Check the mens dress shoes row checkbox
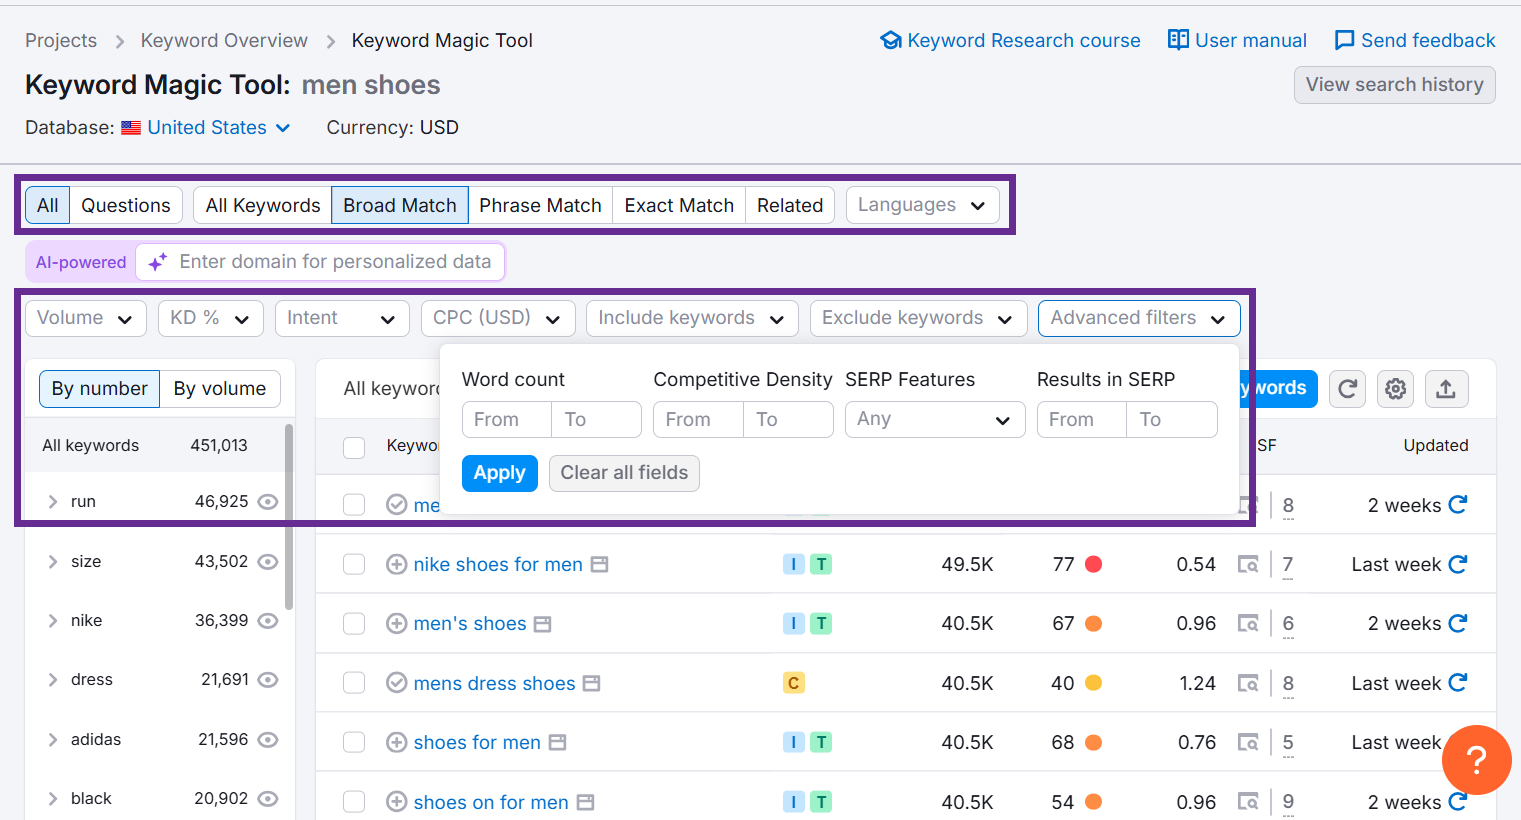This screenshot has height=820, width=1521. (x=354, y=683)
